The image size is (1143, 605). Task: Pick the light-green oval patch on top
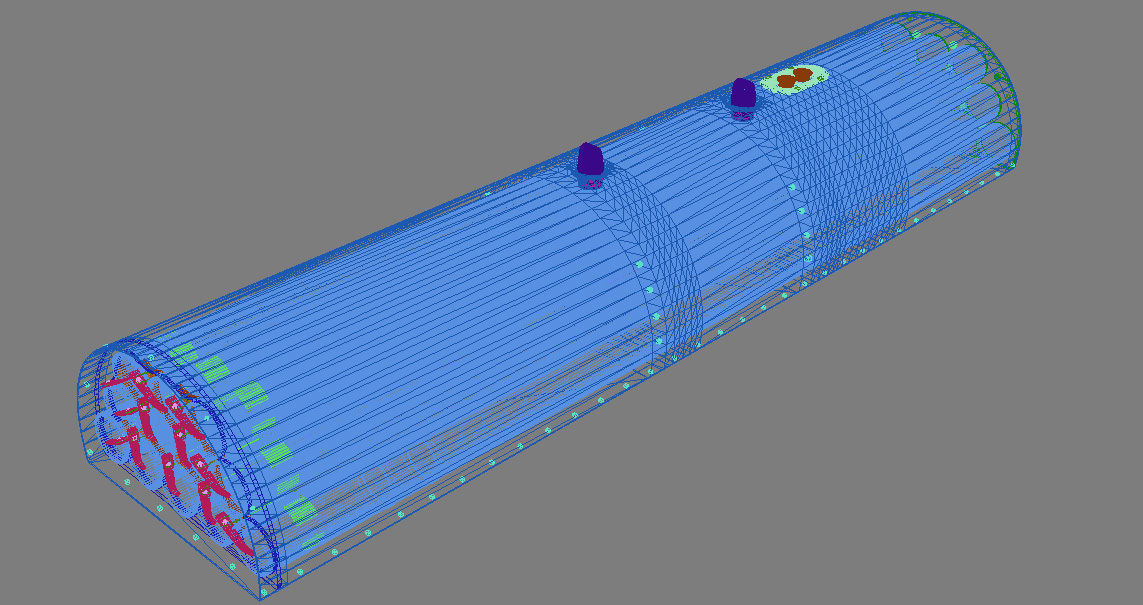tap(795, 77)
